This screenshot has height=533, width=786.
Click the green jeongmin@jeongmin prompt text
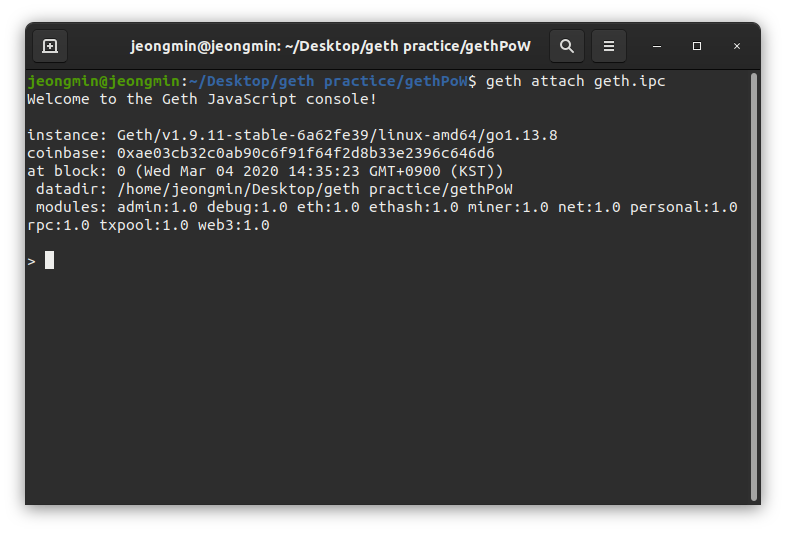(x=103, y=81)
